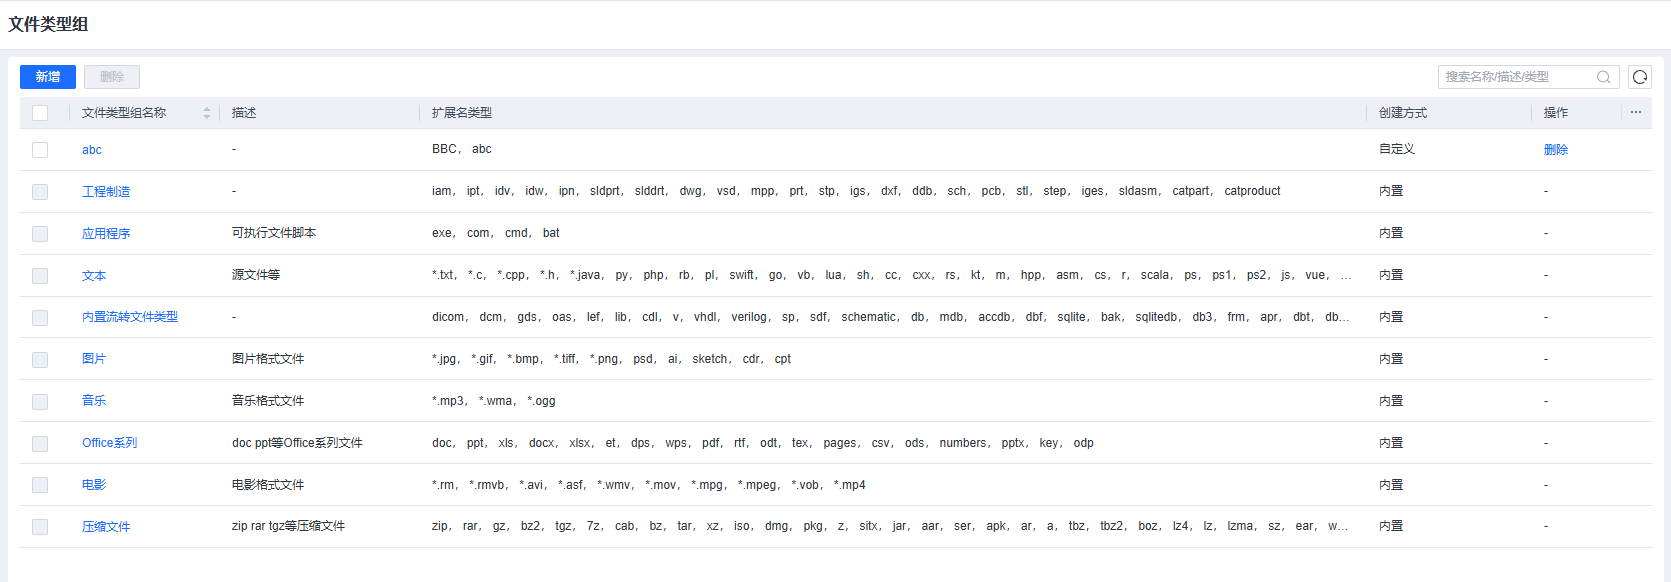Click the 删除 link in abc row
The width and height of the screenshot is (1671, 582).
coord(1556,150)
